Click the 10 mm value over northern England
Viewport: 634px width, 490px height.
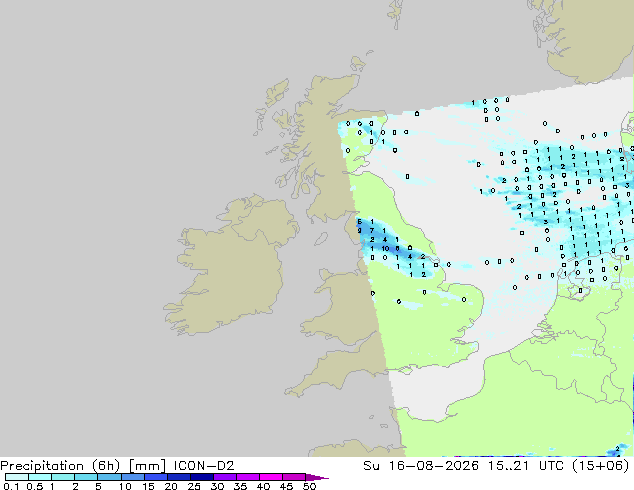click(x=385, y=249)
